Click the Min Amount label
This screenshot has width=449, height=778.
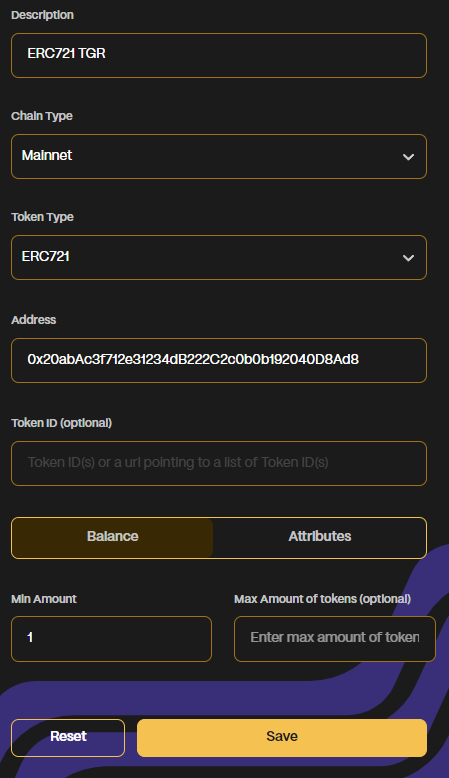click(x=44, y=599)
